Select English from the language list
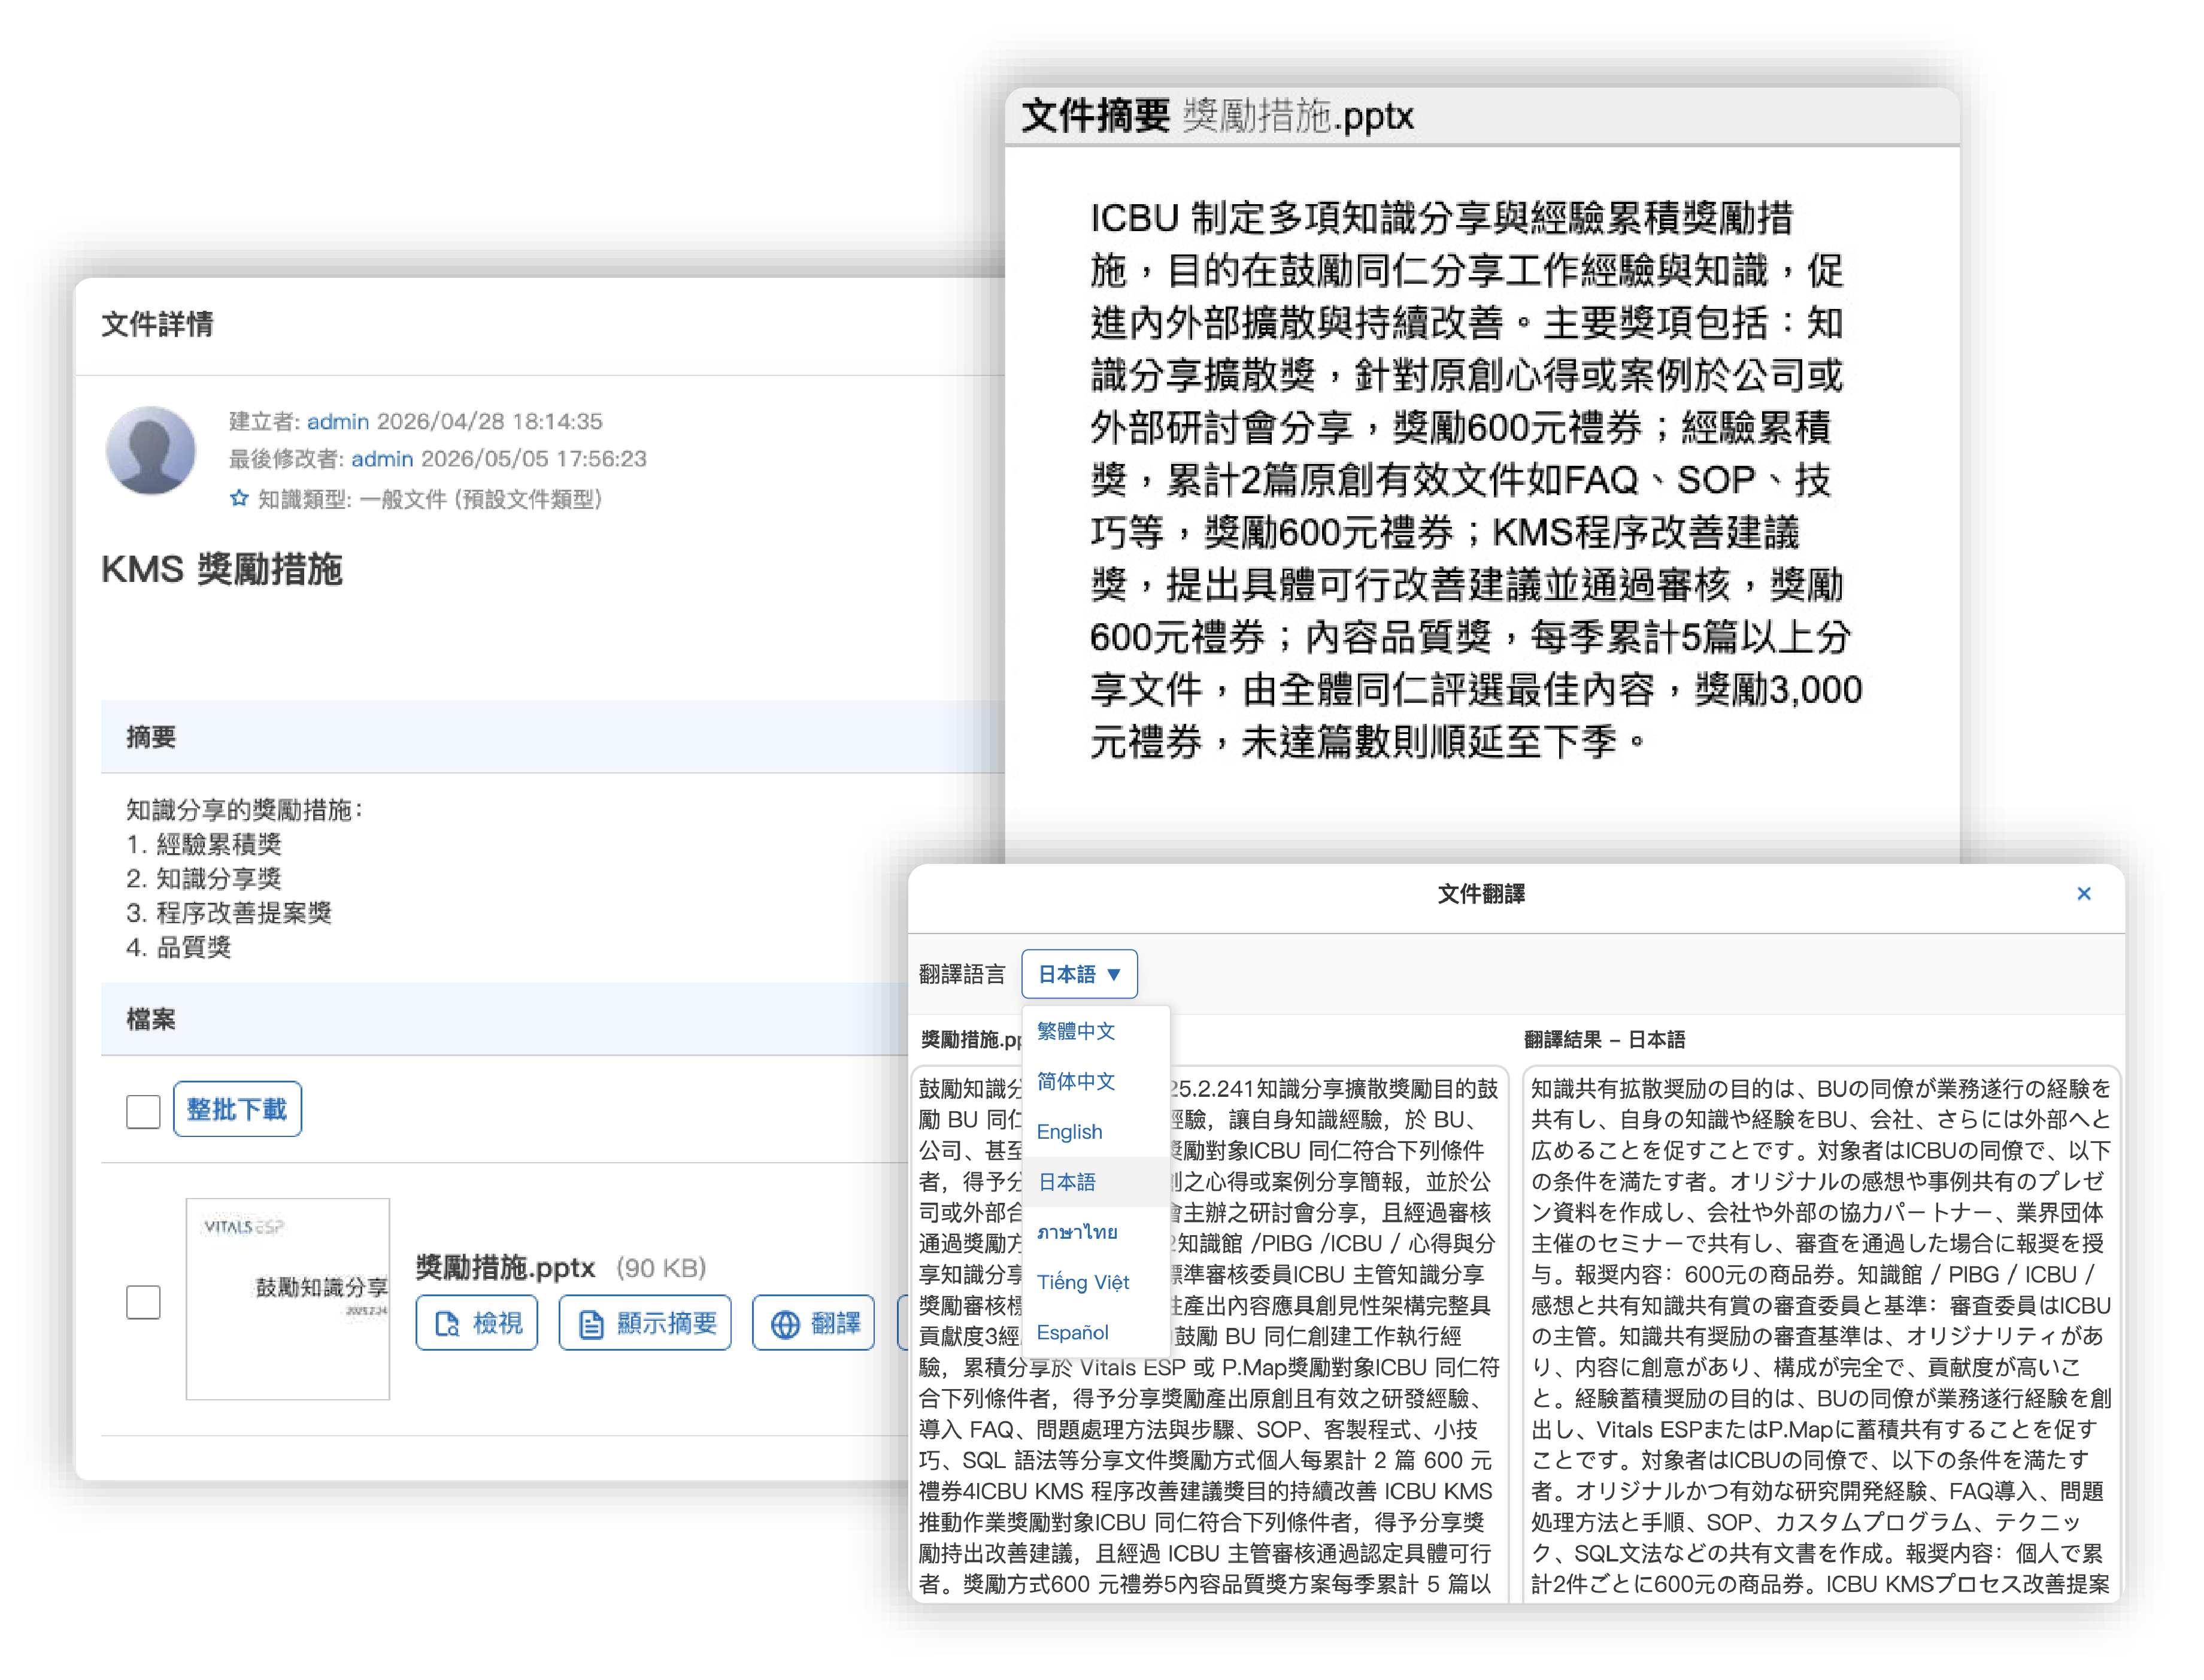Screen dimensions: 2204x1680 coord(1069,1131)
